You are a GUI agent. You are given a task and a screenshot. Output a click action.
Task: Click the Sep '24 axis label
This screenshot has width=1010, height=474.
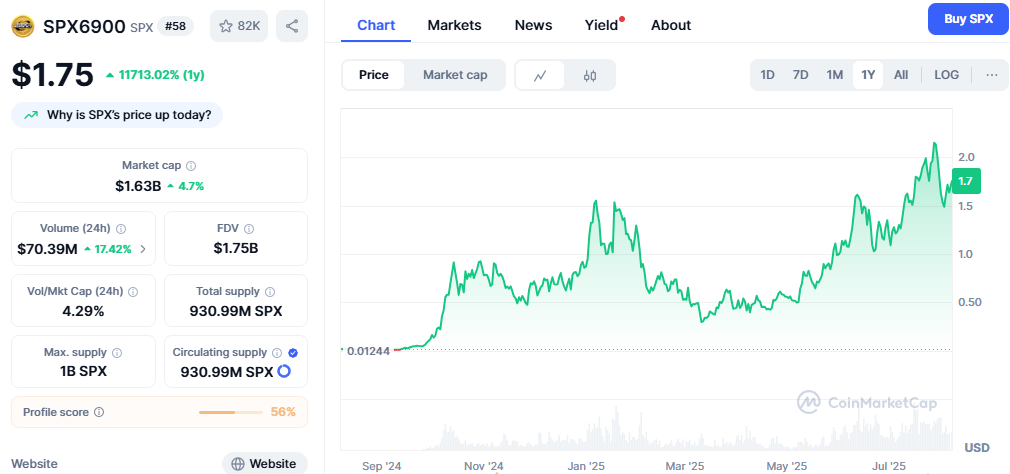tap(381, 466)
